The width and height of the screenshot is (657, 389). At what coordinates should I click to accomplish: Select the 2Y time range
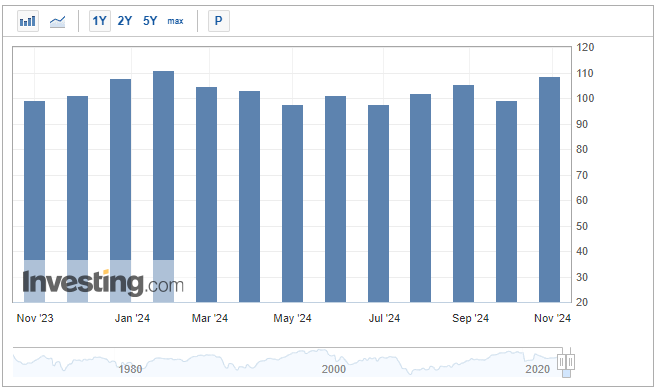(x=125, y=21)
